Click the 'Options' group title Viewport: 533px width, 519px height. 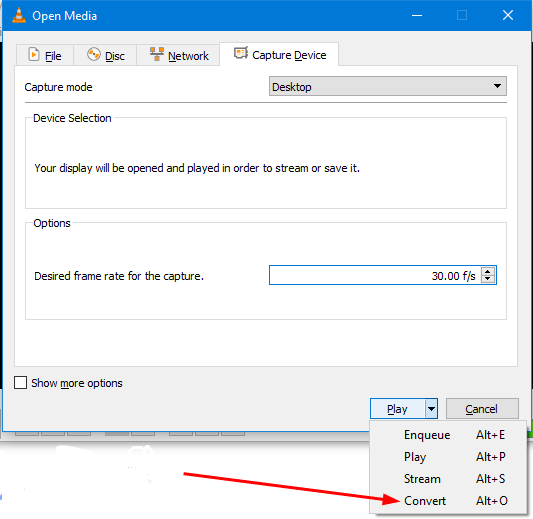52,223
